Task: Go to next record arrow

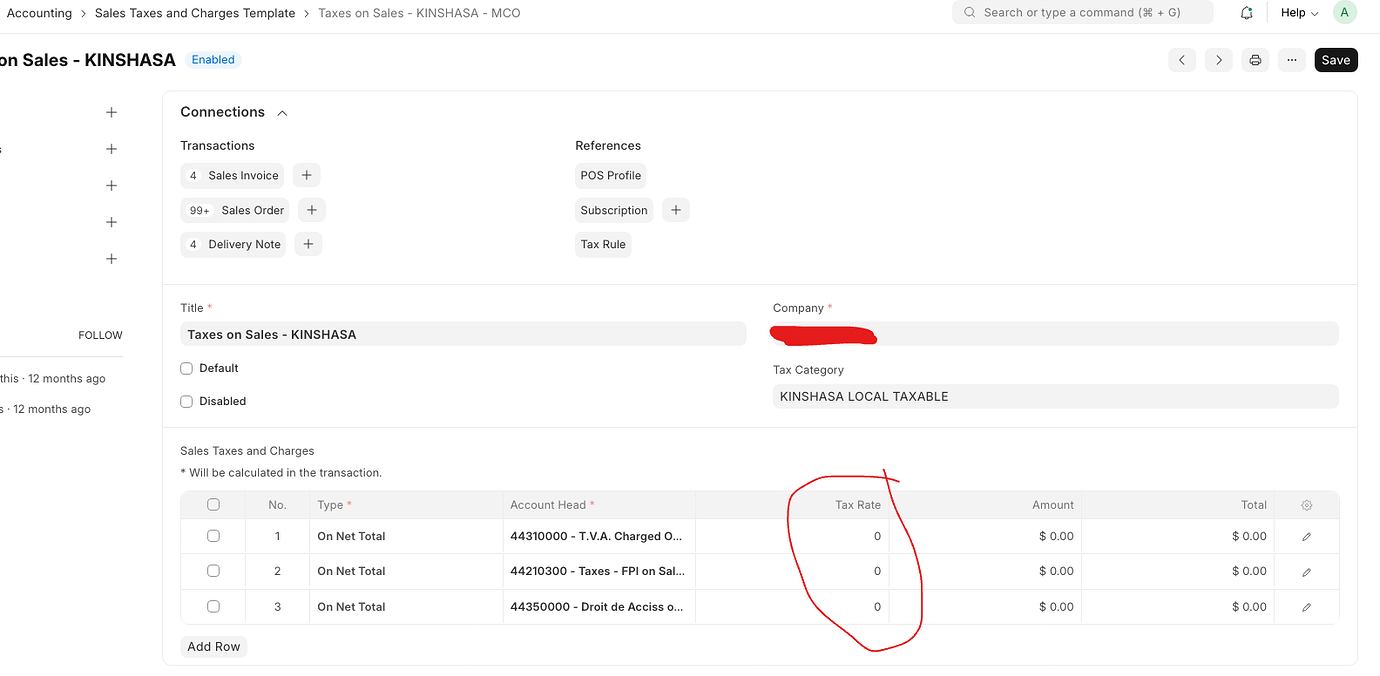Action: (x=1218, y=60)
